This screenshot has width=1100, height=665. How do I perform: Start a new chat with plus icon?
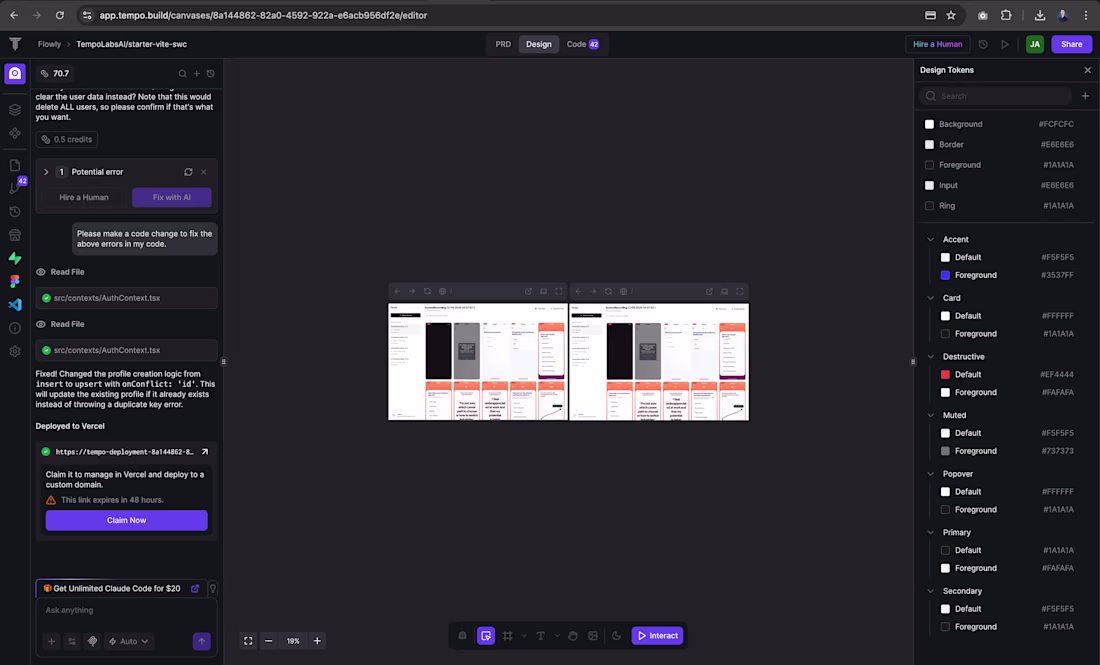[196, 73]
